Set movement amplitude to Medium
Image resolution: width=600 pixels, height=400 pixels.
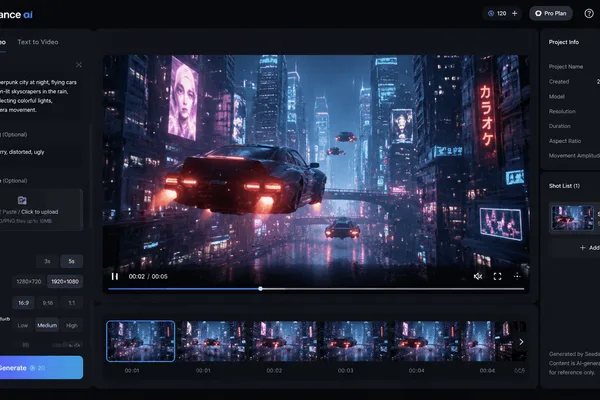(x=47, y=325)
